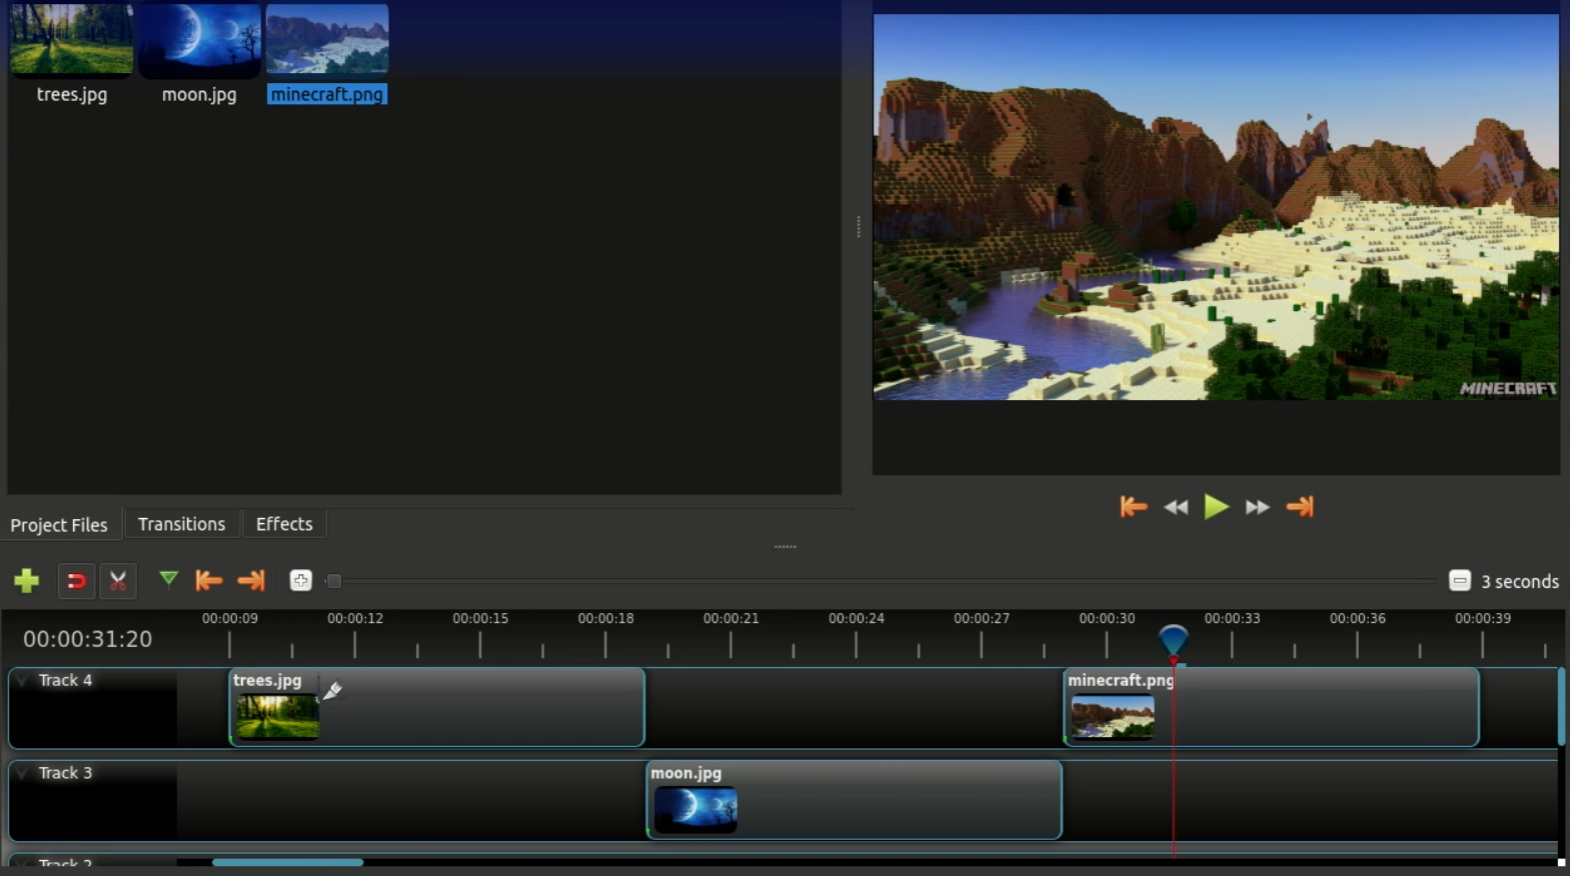The image size is (1570, 876).
Task: Open the Effects tab
Action: (x=284, y=524)
